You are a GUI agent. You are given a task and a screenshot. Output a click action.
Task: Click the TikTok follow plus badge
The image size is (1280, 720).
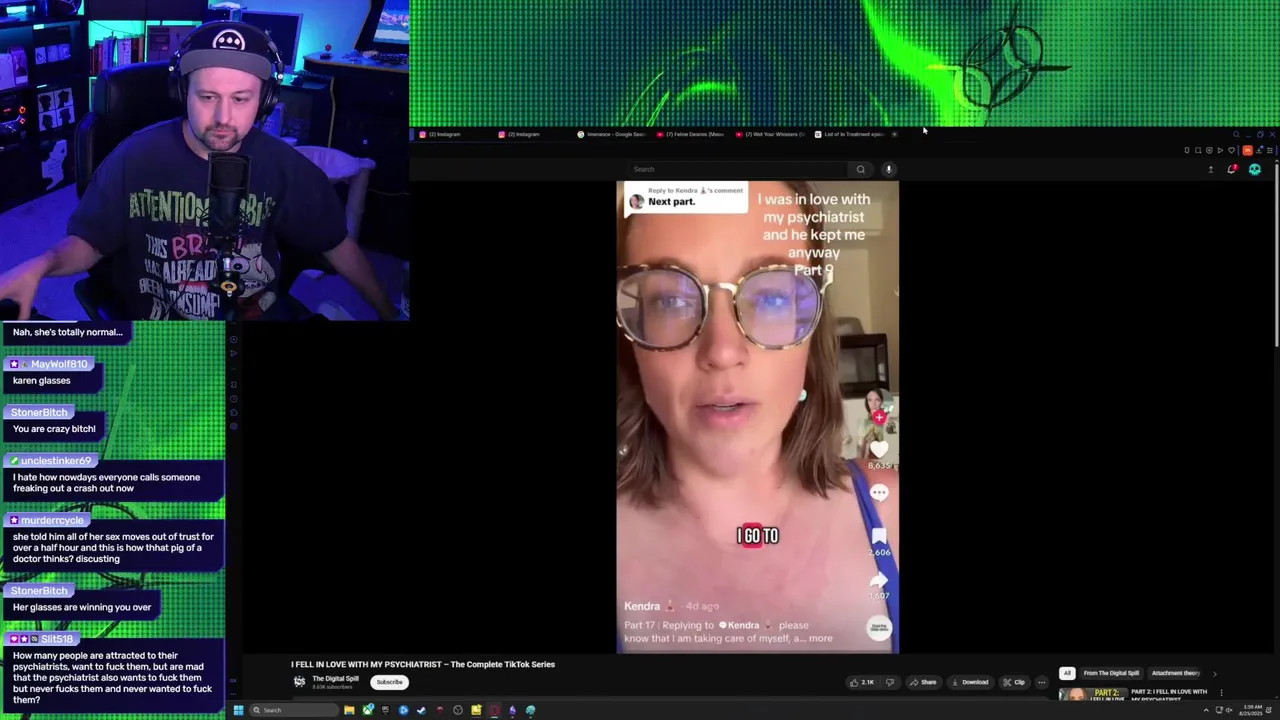click(879, 418)
